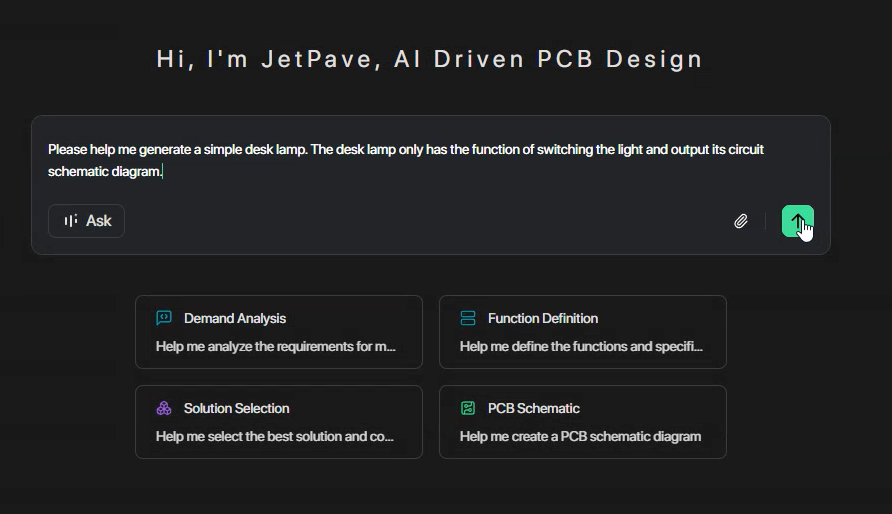Open the Solution Selection suggestion card
The image size is (892, 514).
[278, 422]
